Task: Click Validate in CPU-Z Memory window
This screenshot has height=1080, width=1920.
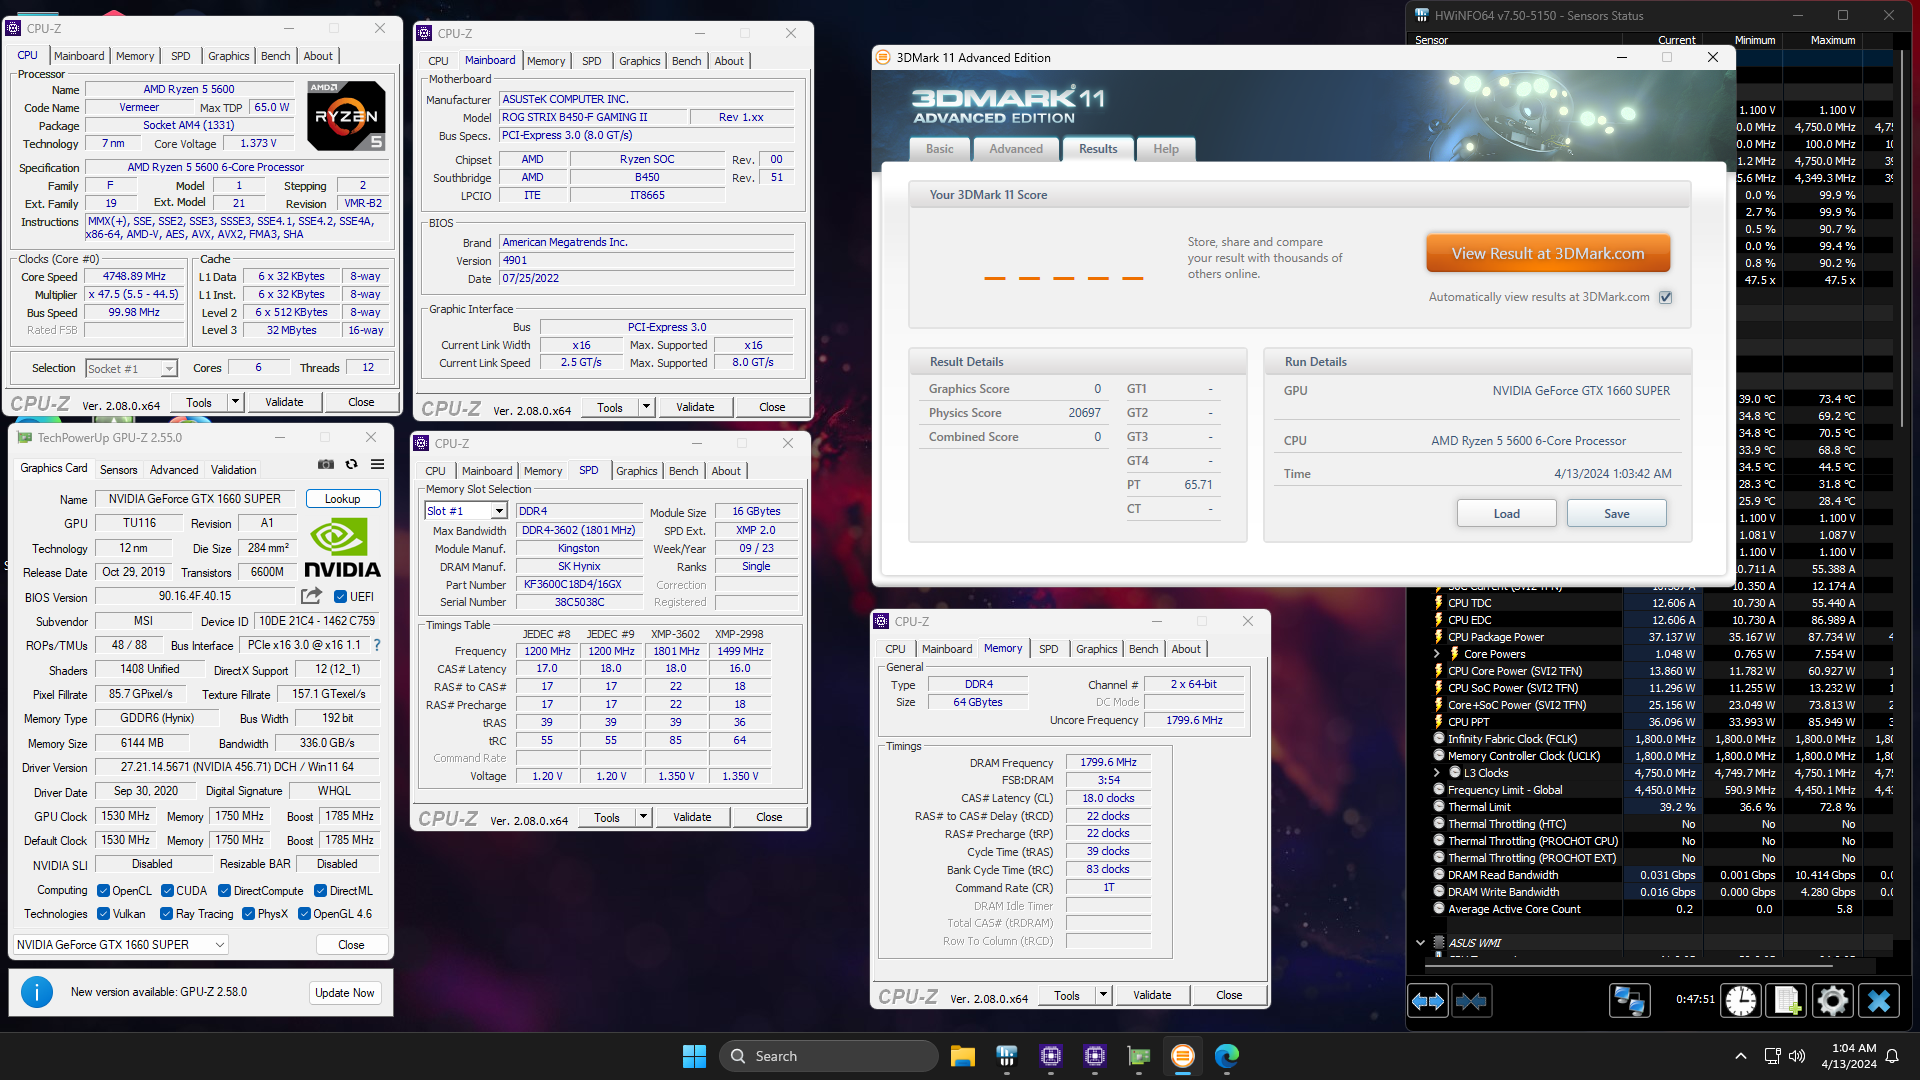Action: point(1152,995)
